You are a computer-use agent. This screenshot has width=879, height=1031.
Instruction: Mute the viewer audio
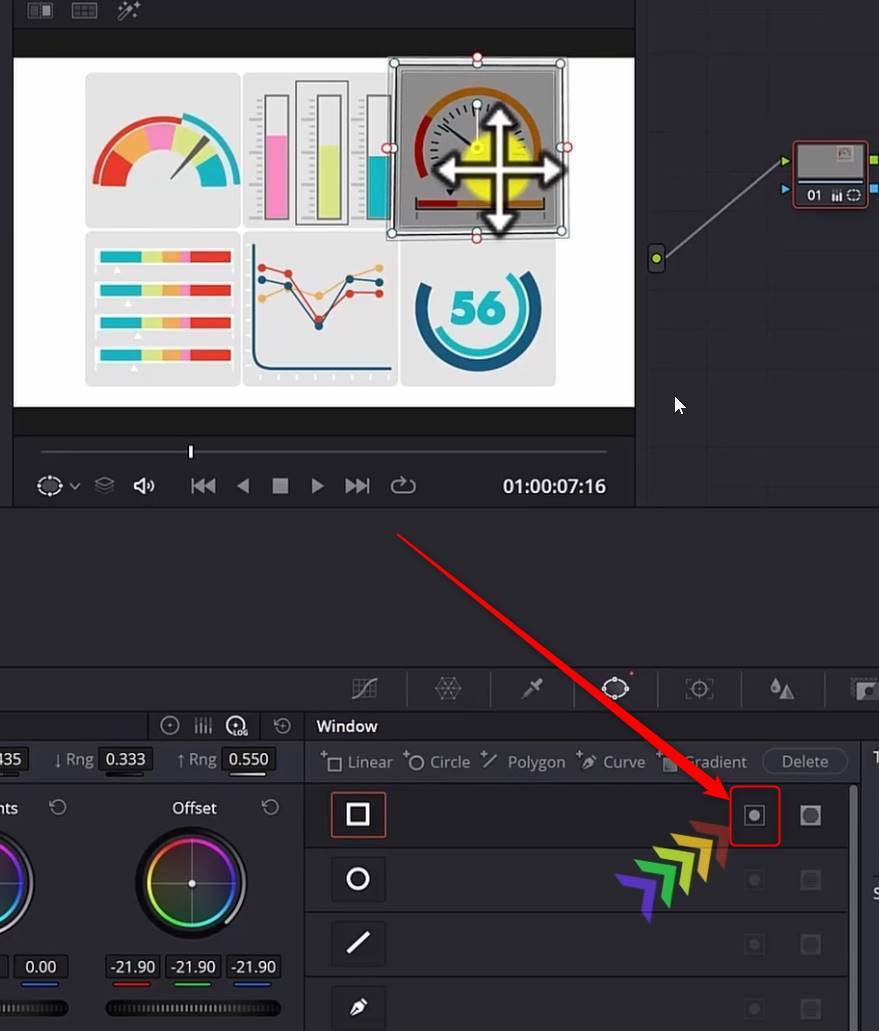[143, 485]
